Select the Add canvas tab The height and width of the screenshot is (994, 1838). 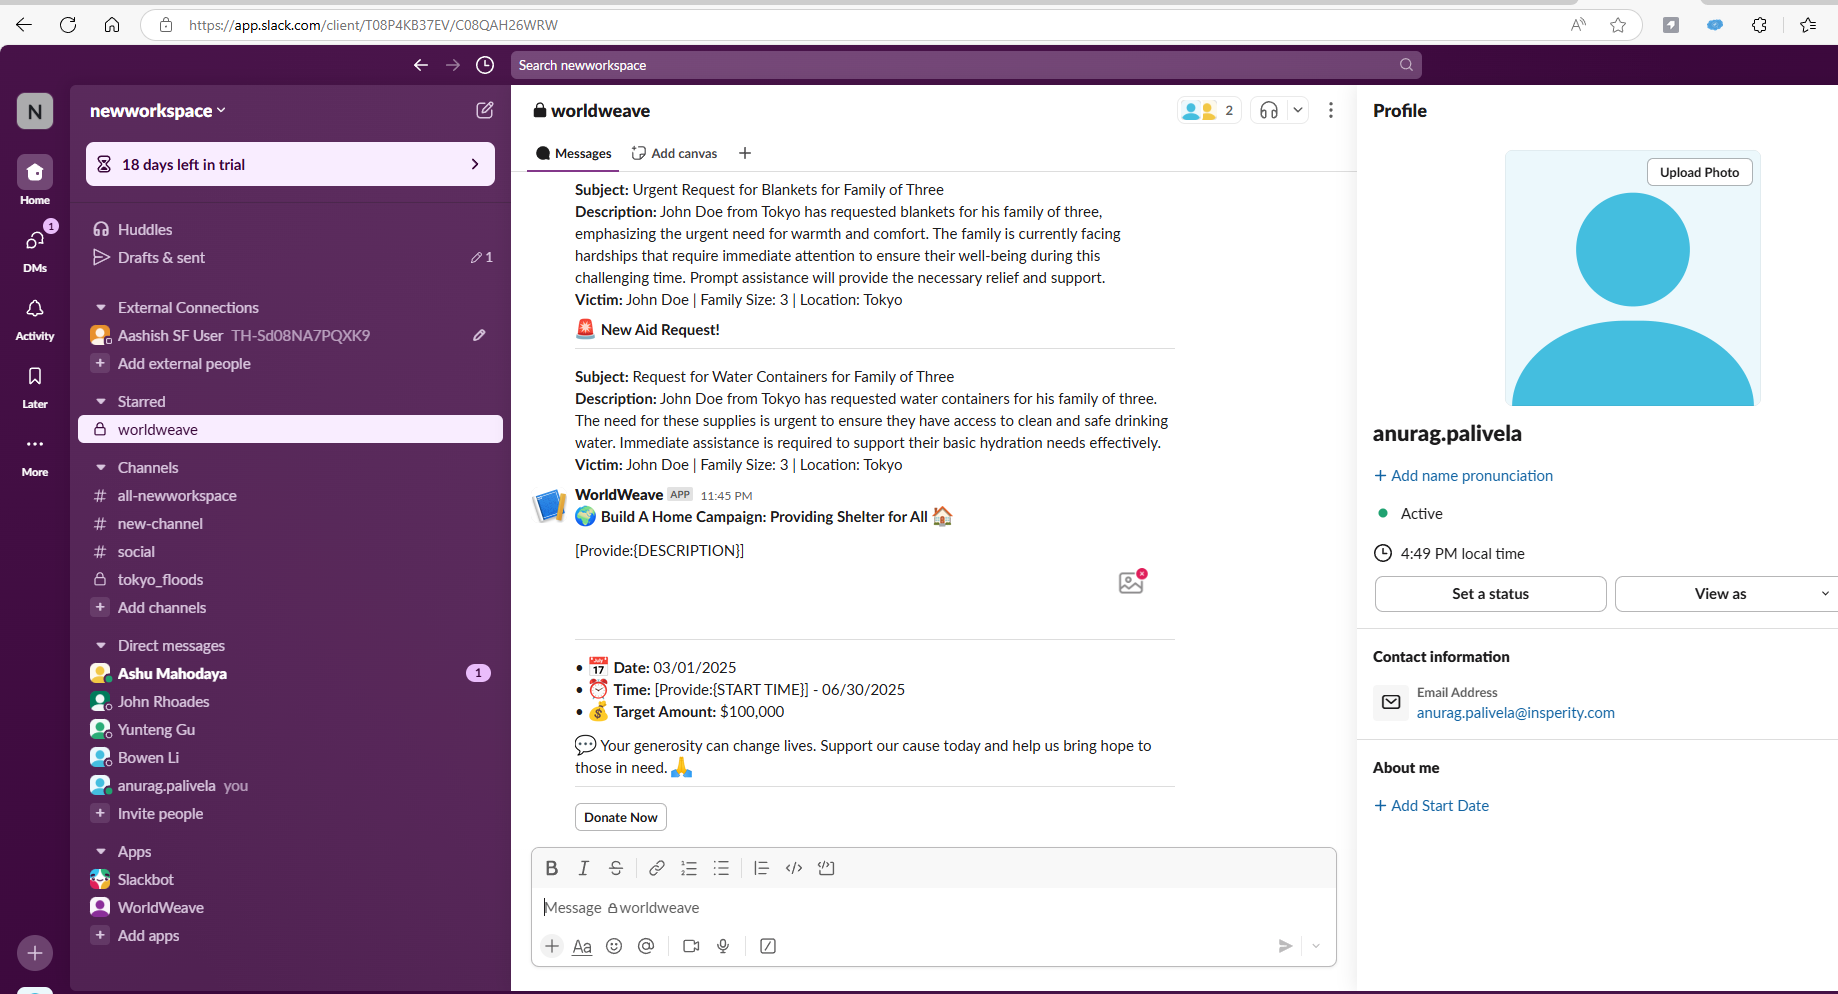point(675,153)
